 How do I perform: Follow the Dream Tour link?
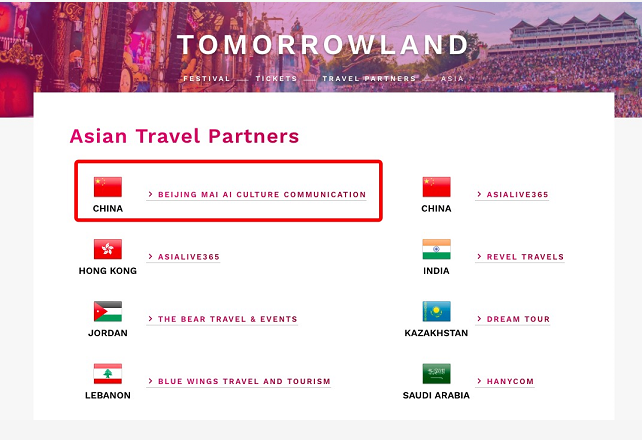pyautogui.click(x=513, y=319)
